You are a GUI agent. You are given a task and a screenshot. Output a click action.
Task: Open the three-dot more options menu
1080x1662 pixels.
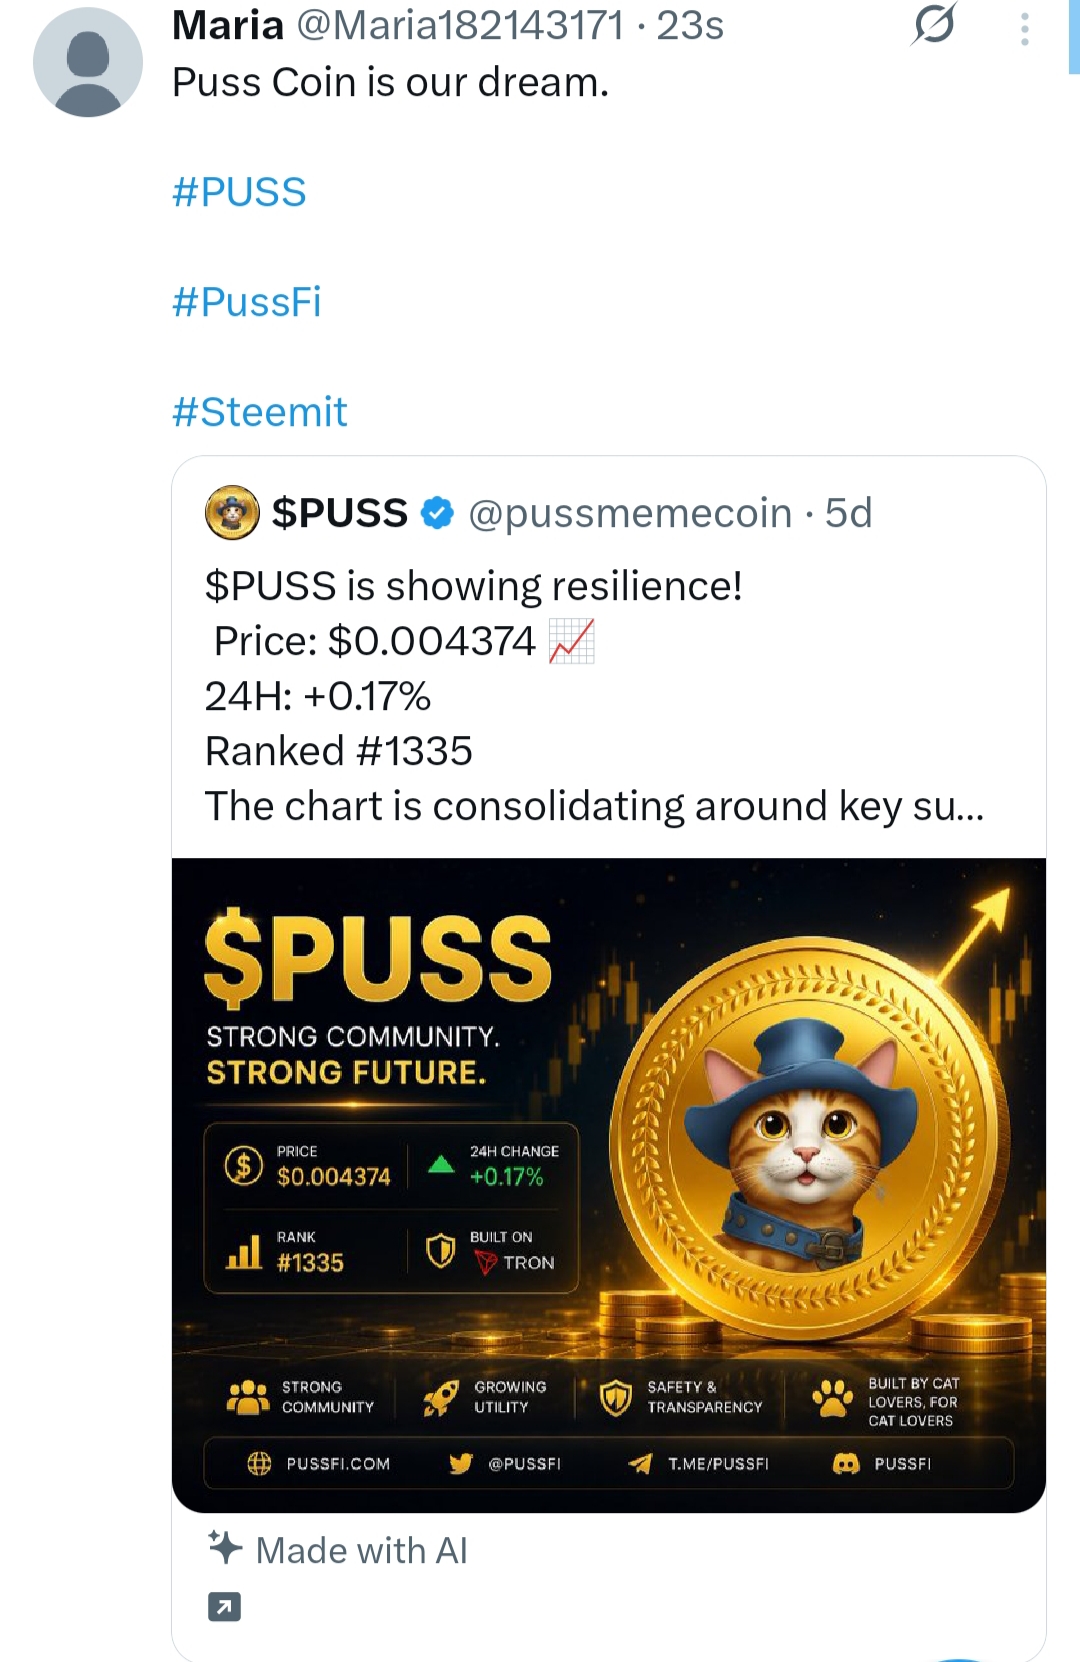(1025, 29)
